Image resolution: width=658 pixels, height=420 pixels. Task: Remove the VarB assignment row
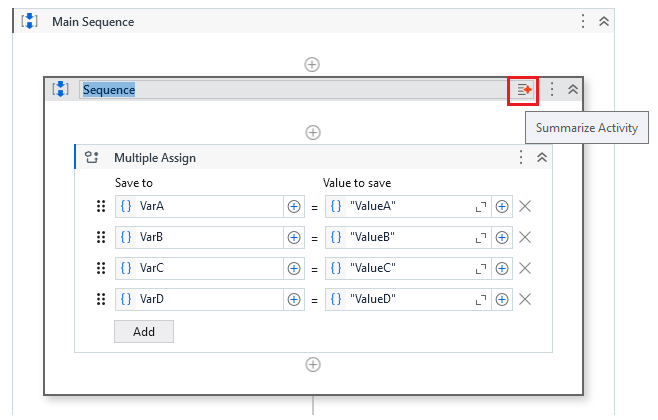tap(525, 237)
